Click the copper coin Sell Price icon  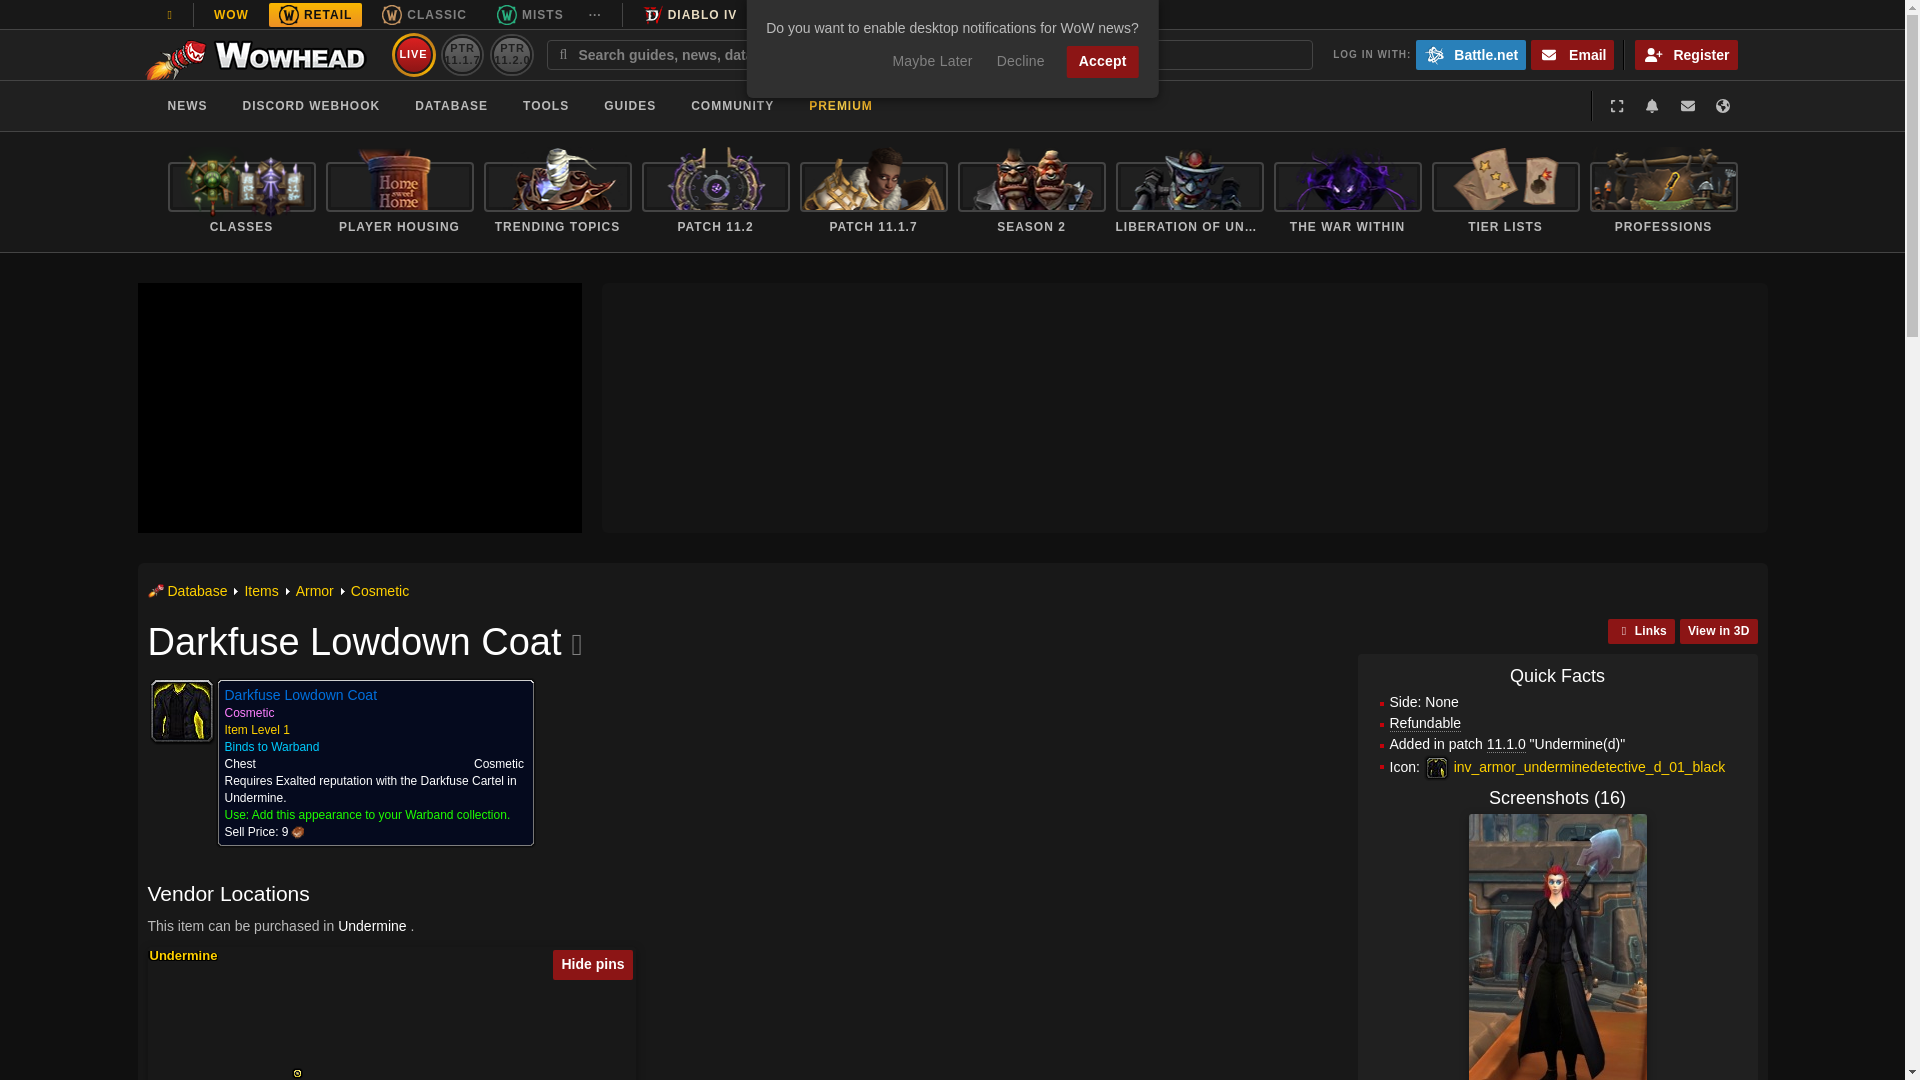[x=298, y=833]
